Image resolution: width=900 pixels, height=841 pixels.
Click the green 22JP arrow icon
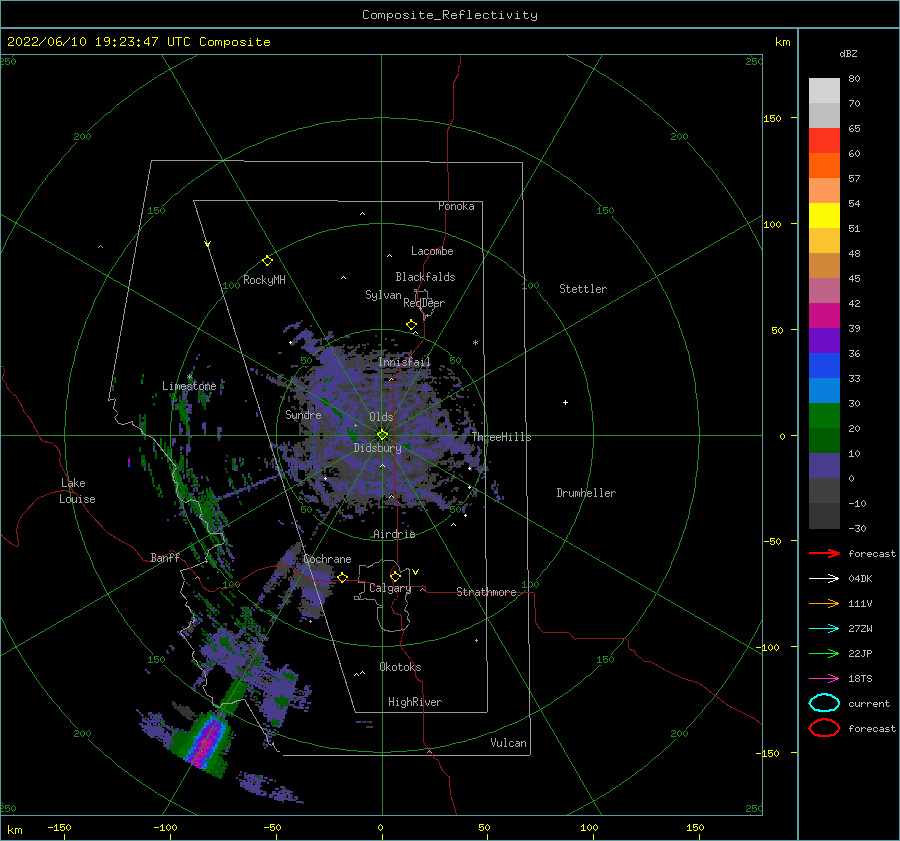click(x=824, y=653)
